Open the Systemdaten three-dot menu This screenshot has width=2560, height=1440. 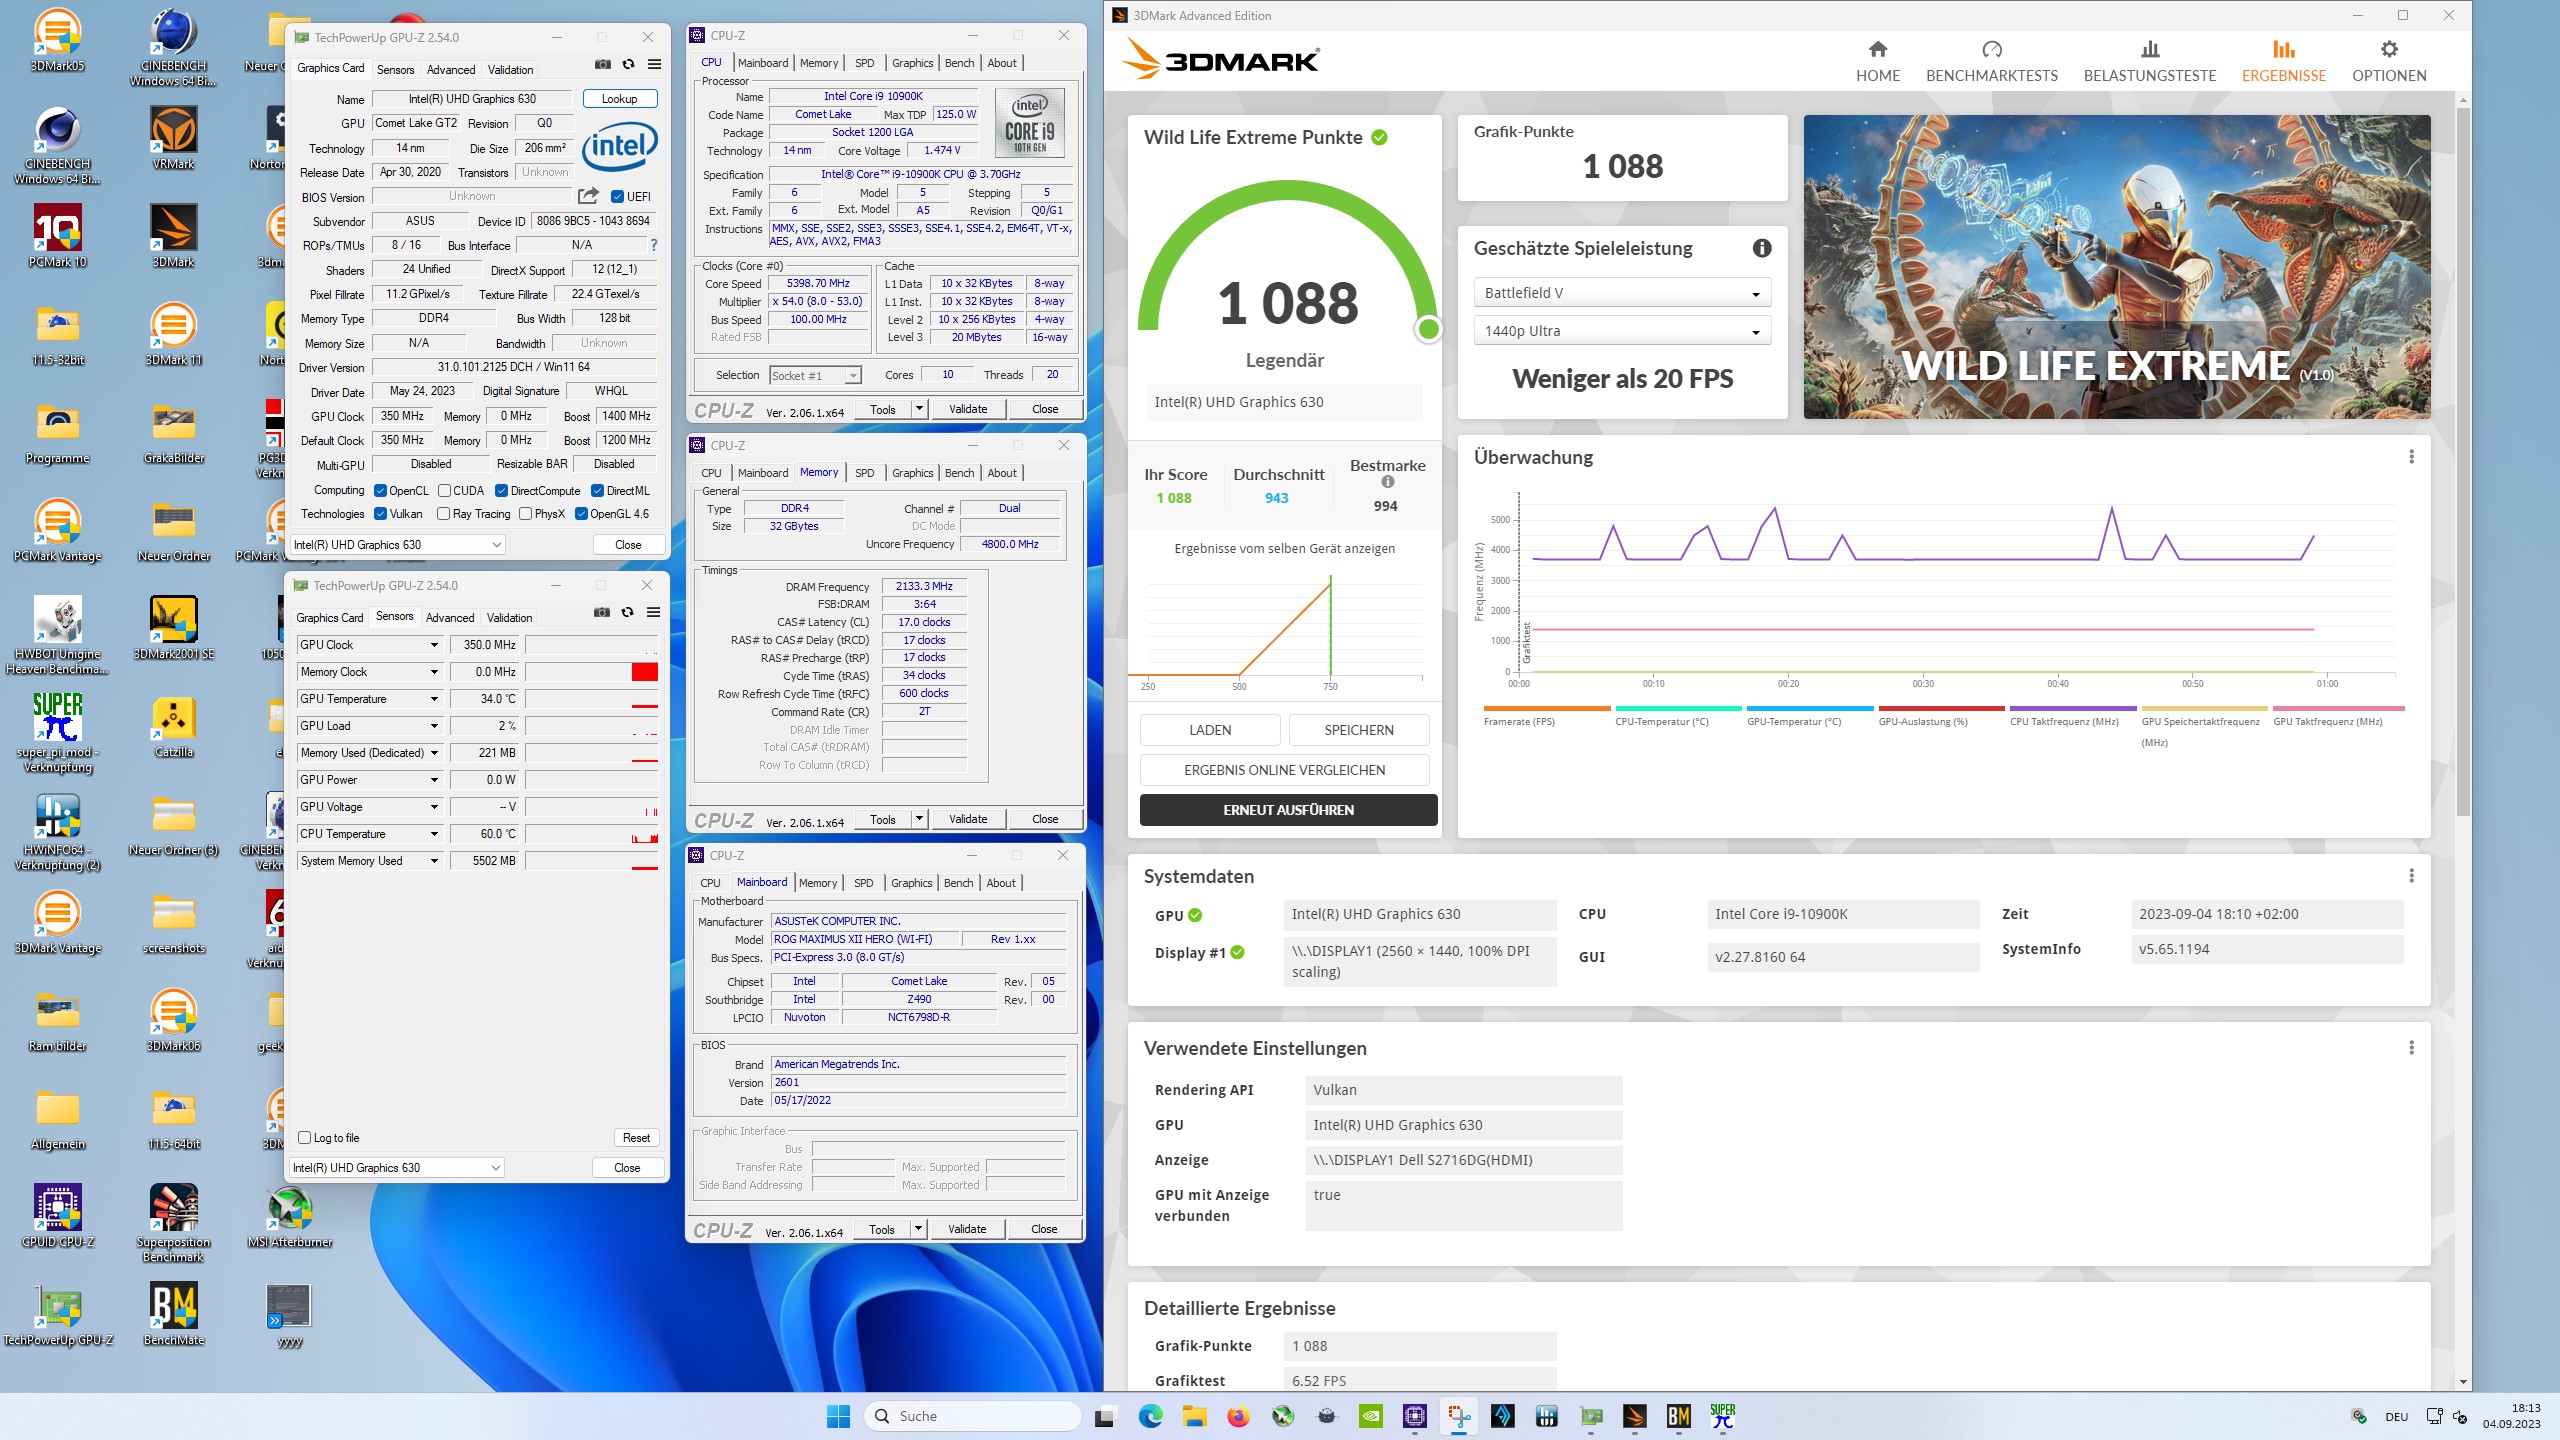(2411, 876)
